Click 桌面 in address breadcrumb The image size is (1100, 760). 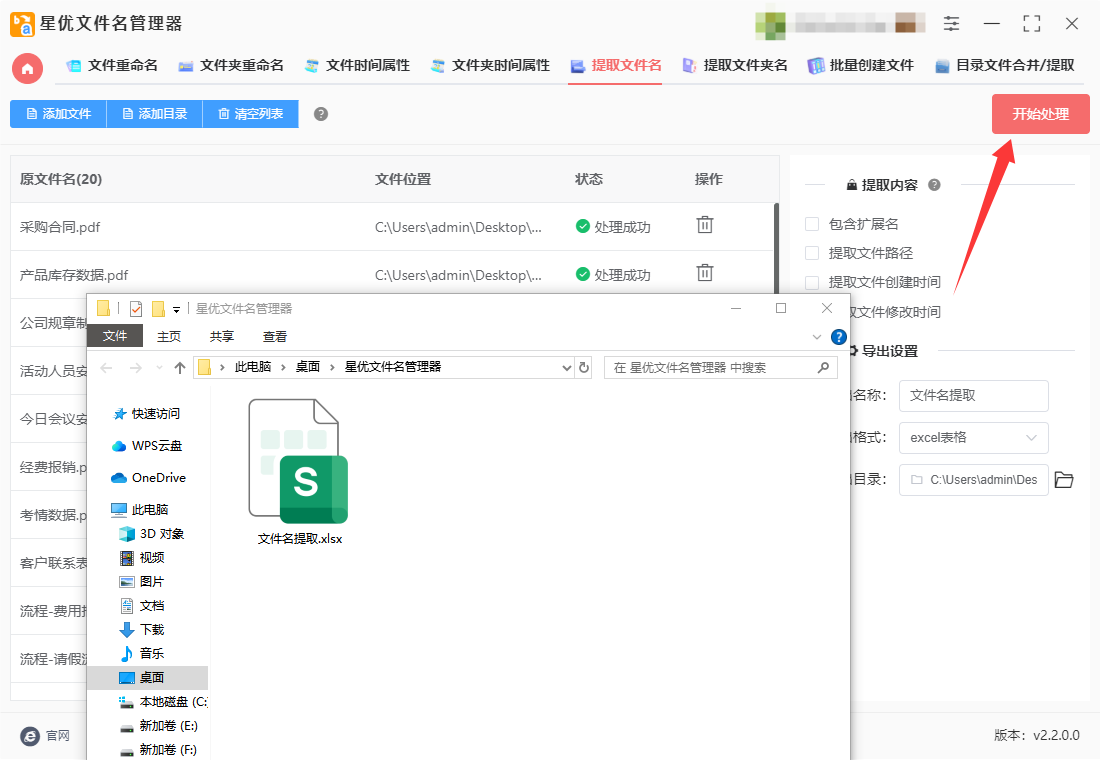[x=308, y=367]
